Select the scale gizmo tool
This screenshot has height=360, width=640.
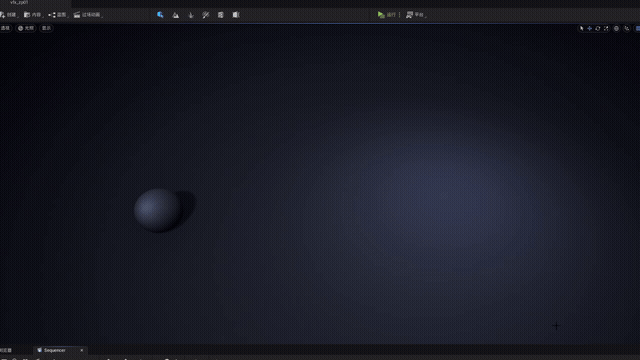[606, 28]
